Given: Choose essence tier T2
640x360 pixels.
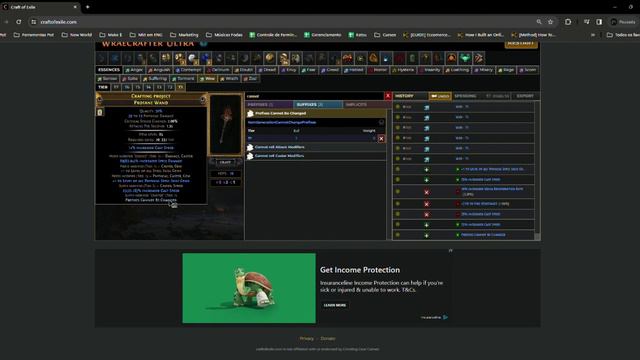Looking at the screenshot, I should [x=170, y=87].
